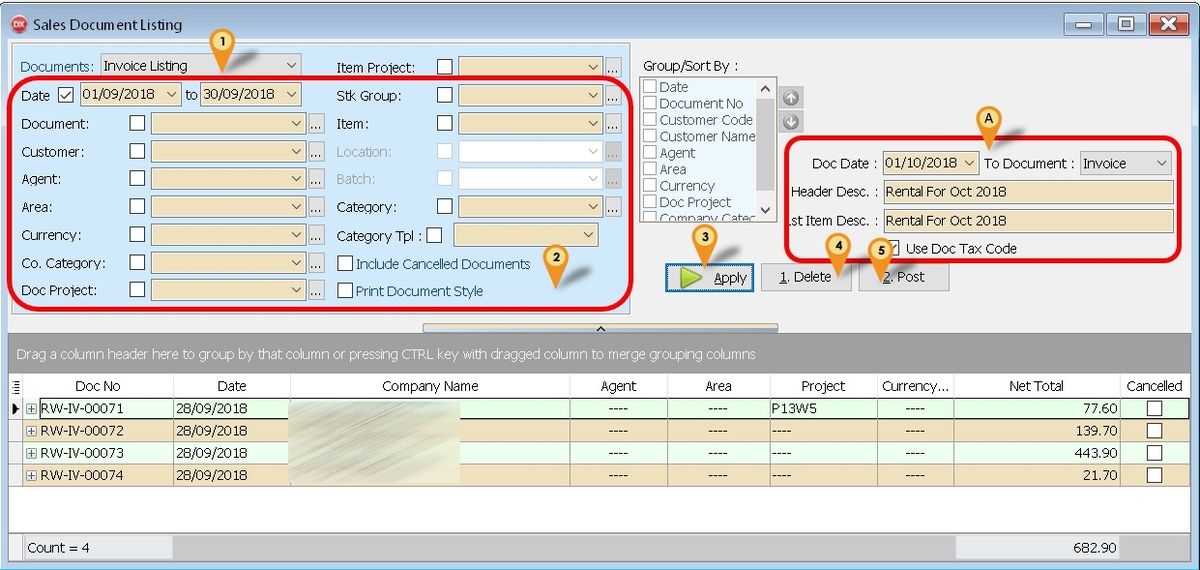Screen dimensions: 1200x570
Task: Collapse filter panel using chevron bar
Action: click(x=600, y=327)
